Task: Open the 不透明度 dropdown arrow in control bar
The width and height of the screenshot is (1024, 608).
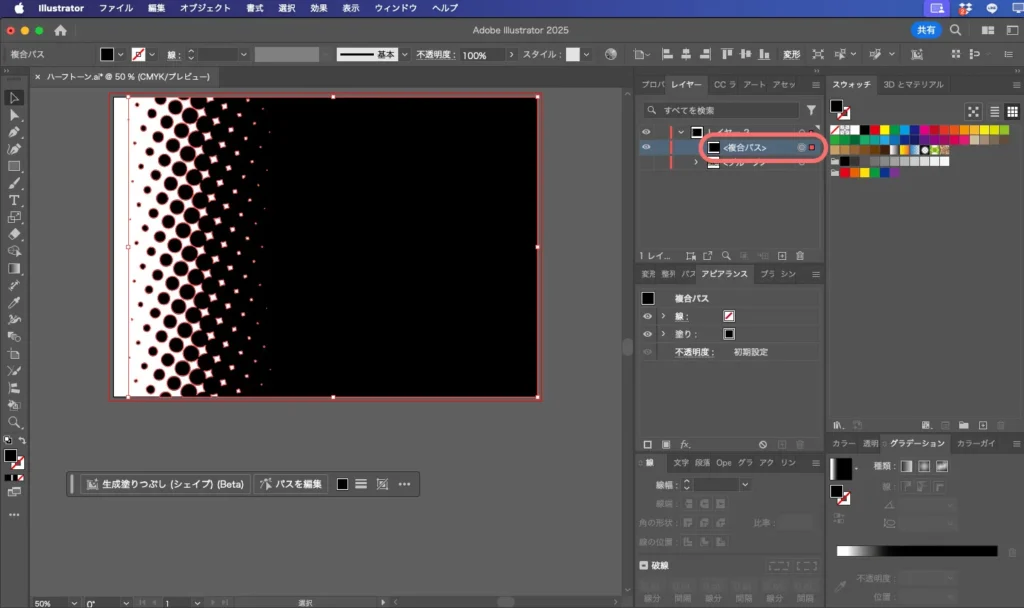Action: (x=512, y=55)
